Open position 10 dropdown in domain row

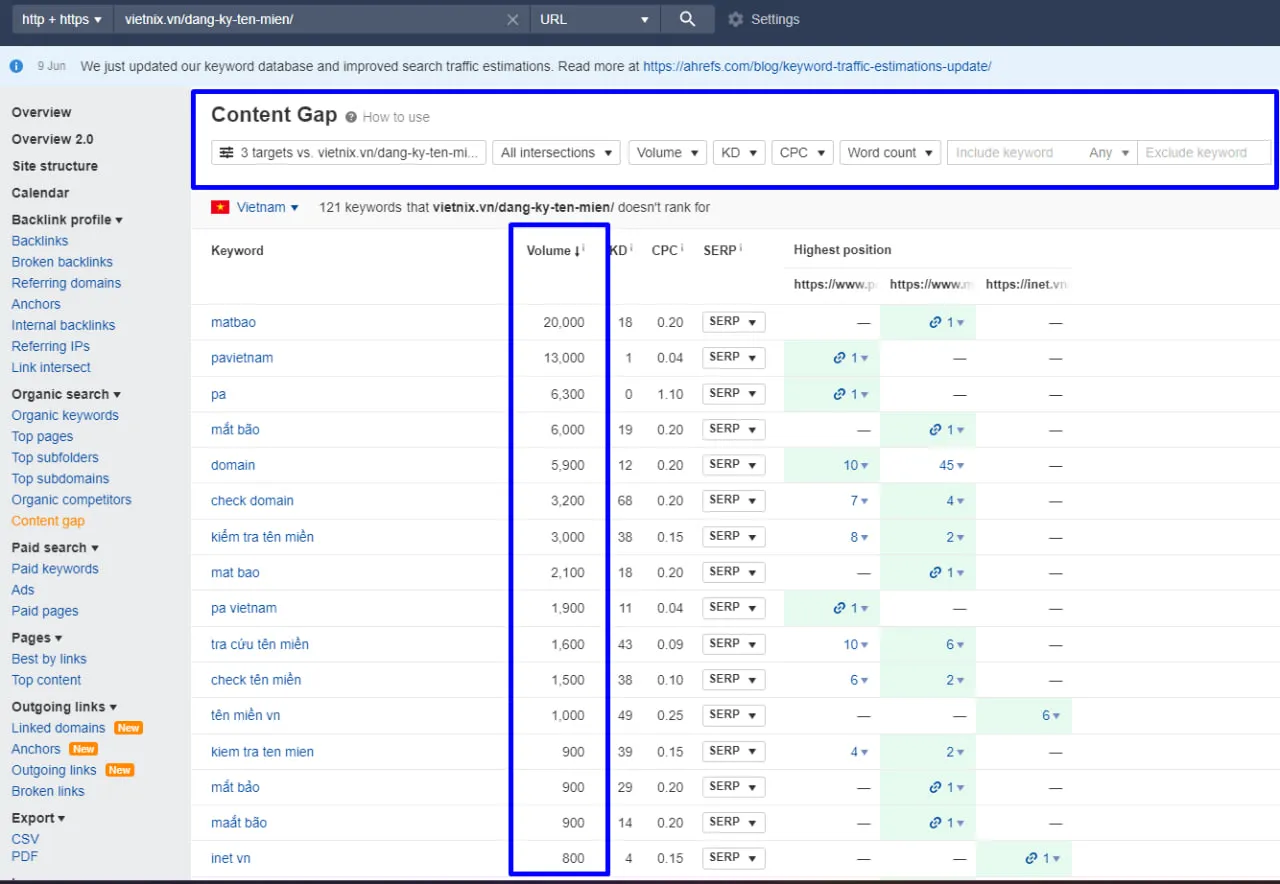(x=855, y=465)
